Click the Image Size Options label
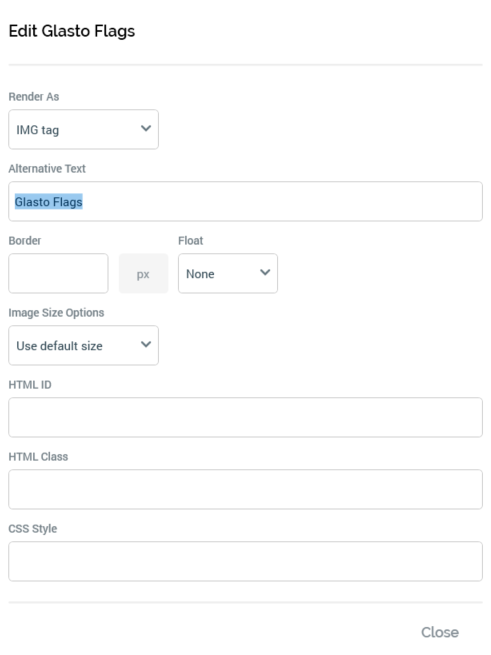The height and width of the screenshot is (655, 491). click(x=56, y=312)
